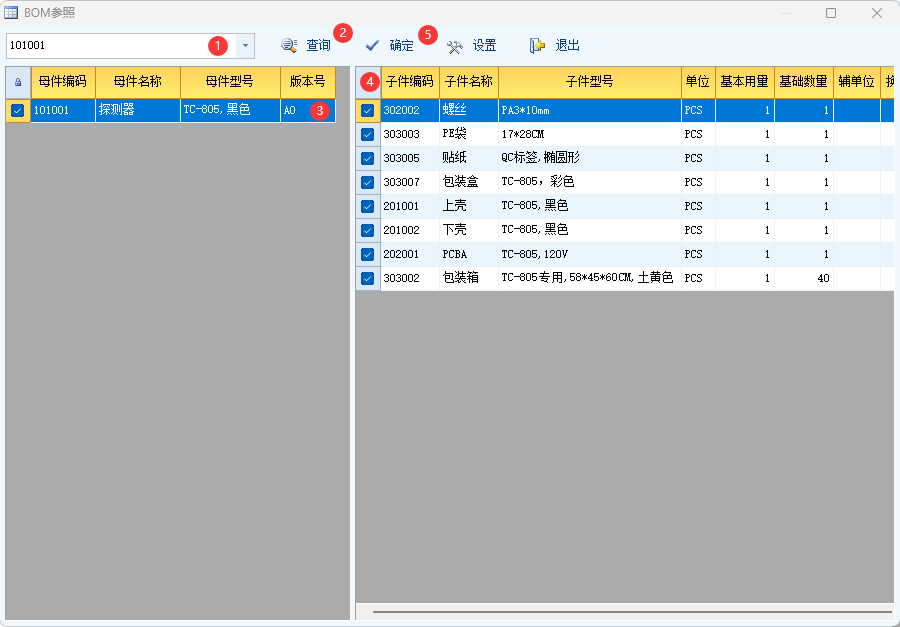This screenshot has height=627, width=900.
Task: Click the 17*28CM model cell
Action: [x=589, y=134]
